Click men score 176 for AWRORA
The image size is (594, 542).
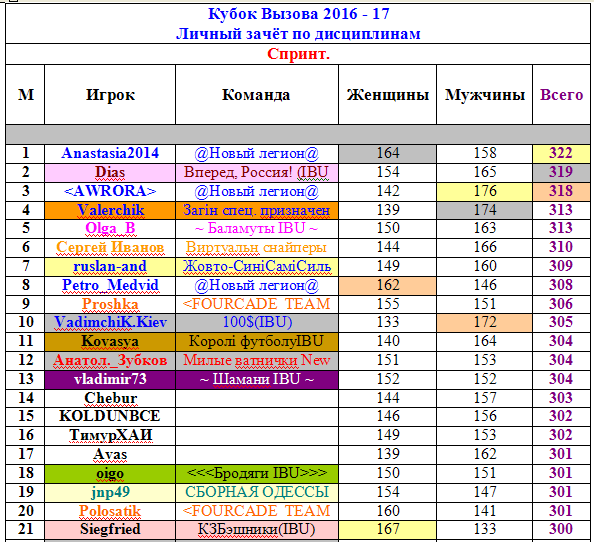tap(485, 191)
